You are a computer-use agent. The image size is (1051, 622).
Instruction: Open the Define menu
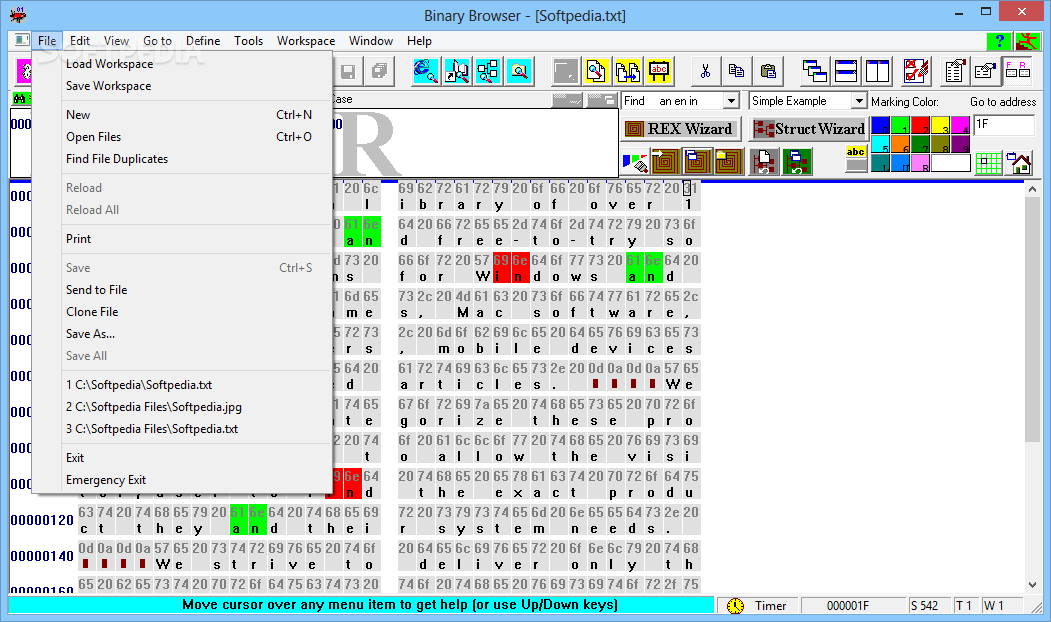pos(203,41)
